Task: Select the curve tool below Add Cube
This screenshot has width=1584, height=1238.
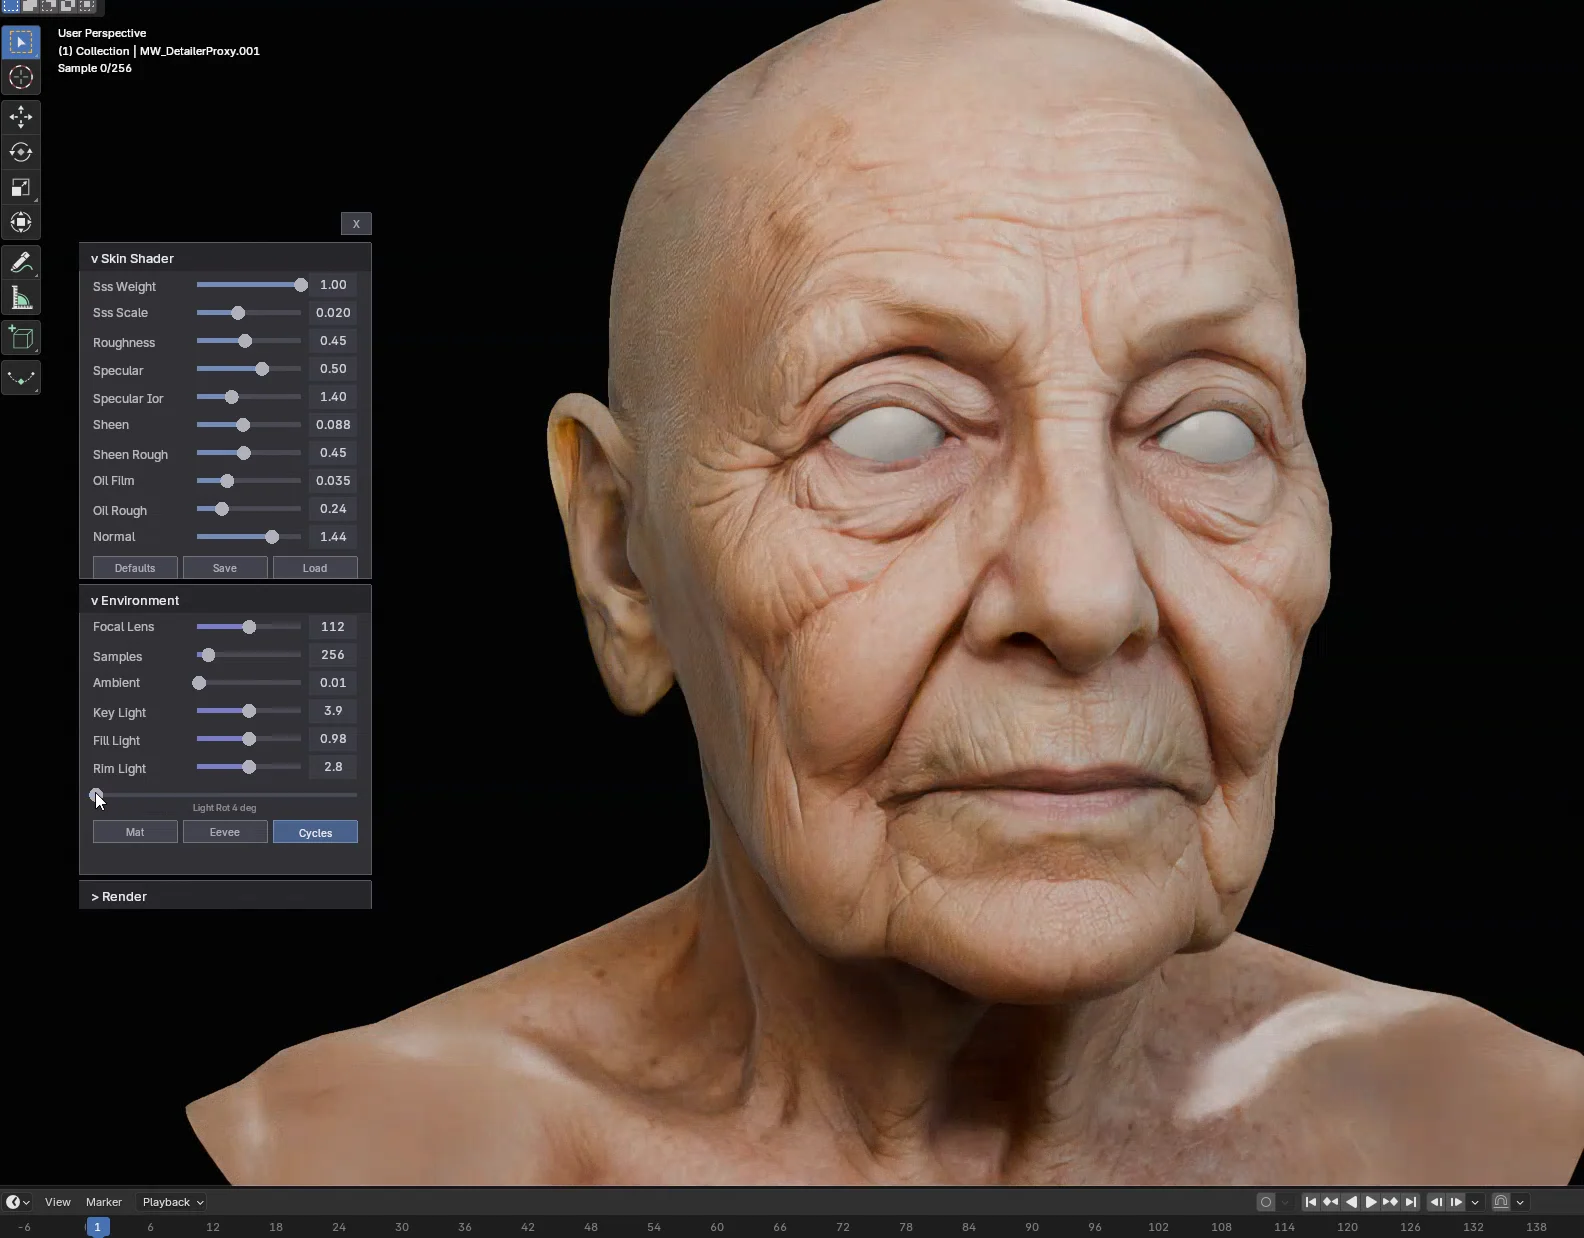Action: click(x=21, y=378)
